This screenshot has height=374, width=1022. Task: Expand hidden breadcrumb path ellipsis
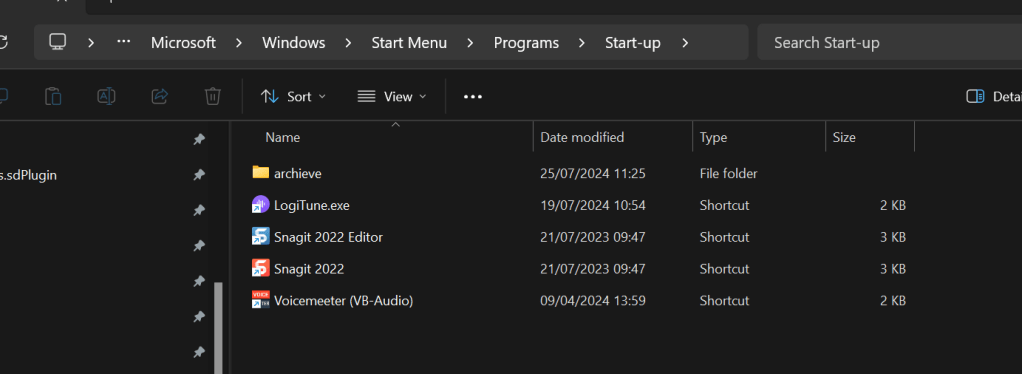[124, 42]
